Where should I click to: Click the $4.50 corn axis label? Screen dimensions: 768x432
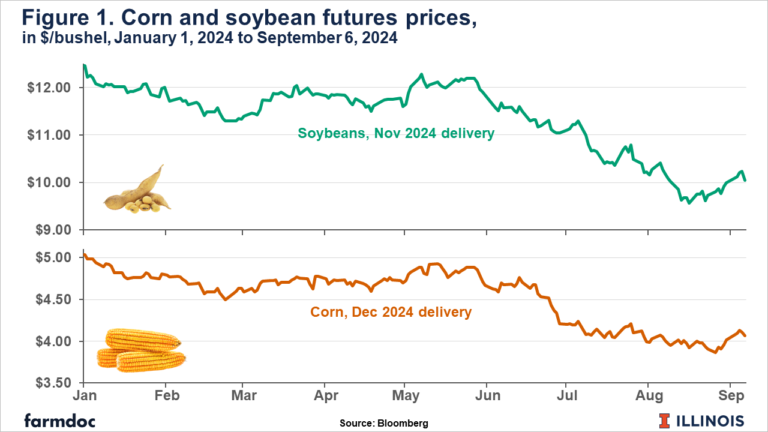(x=53, y=300)
